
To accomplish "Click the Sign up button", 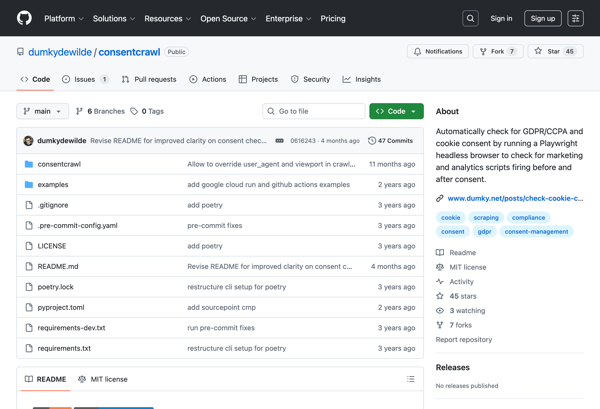I will 543,18.
